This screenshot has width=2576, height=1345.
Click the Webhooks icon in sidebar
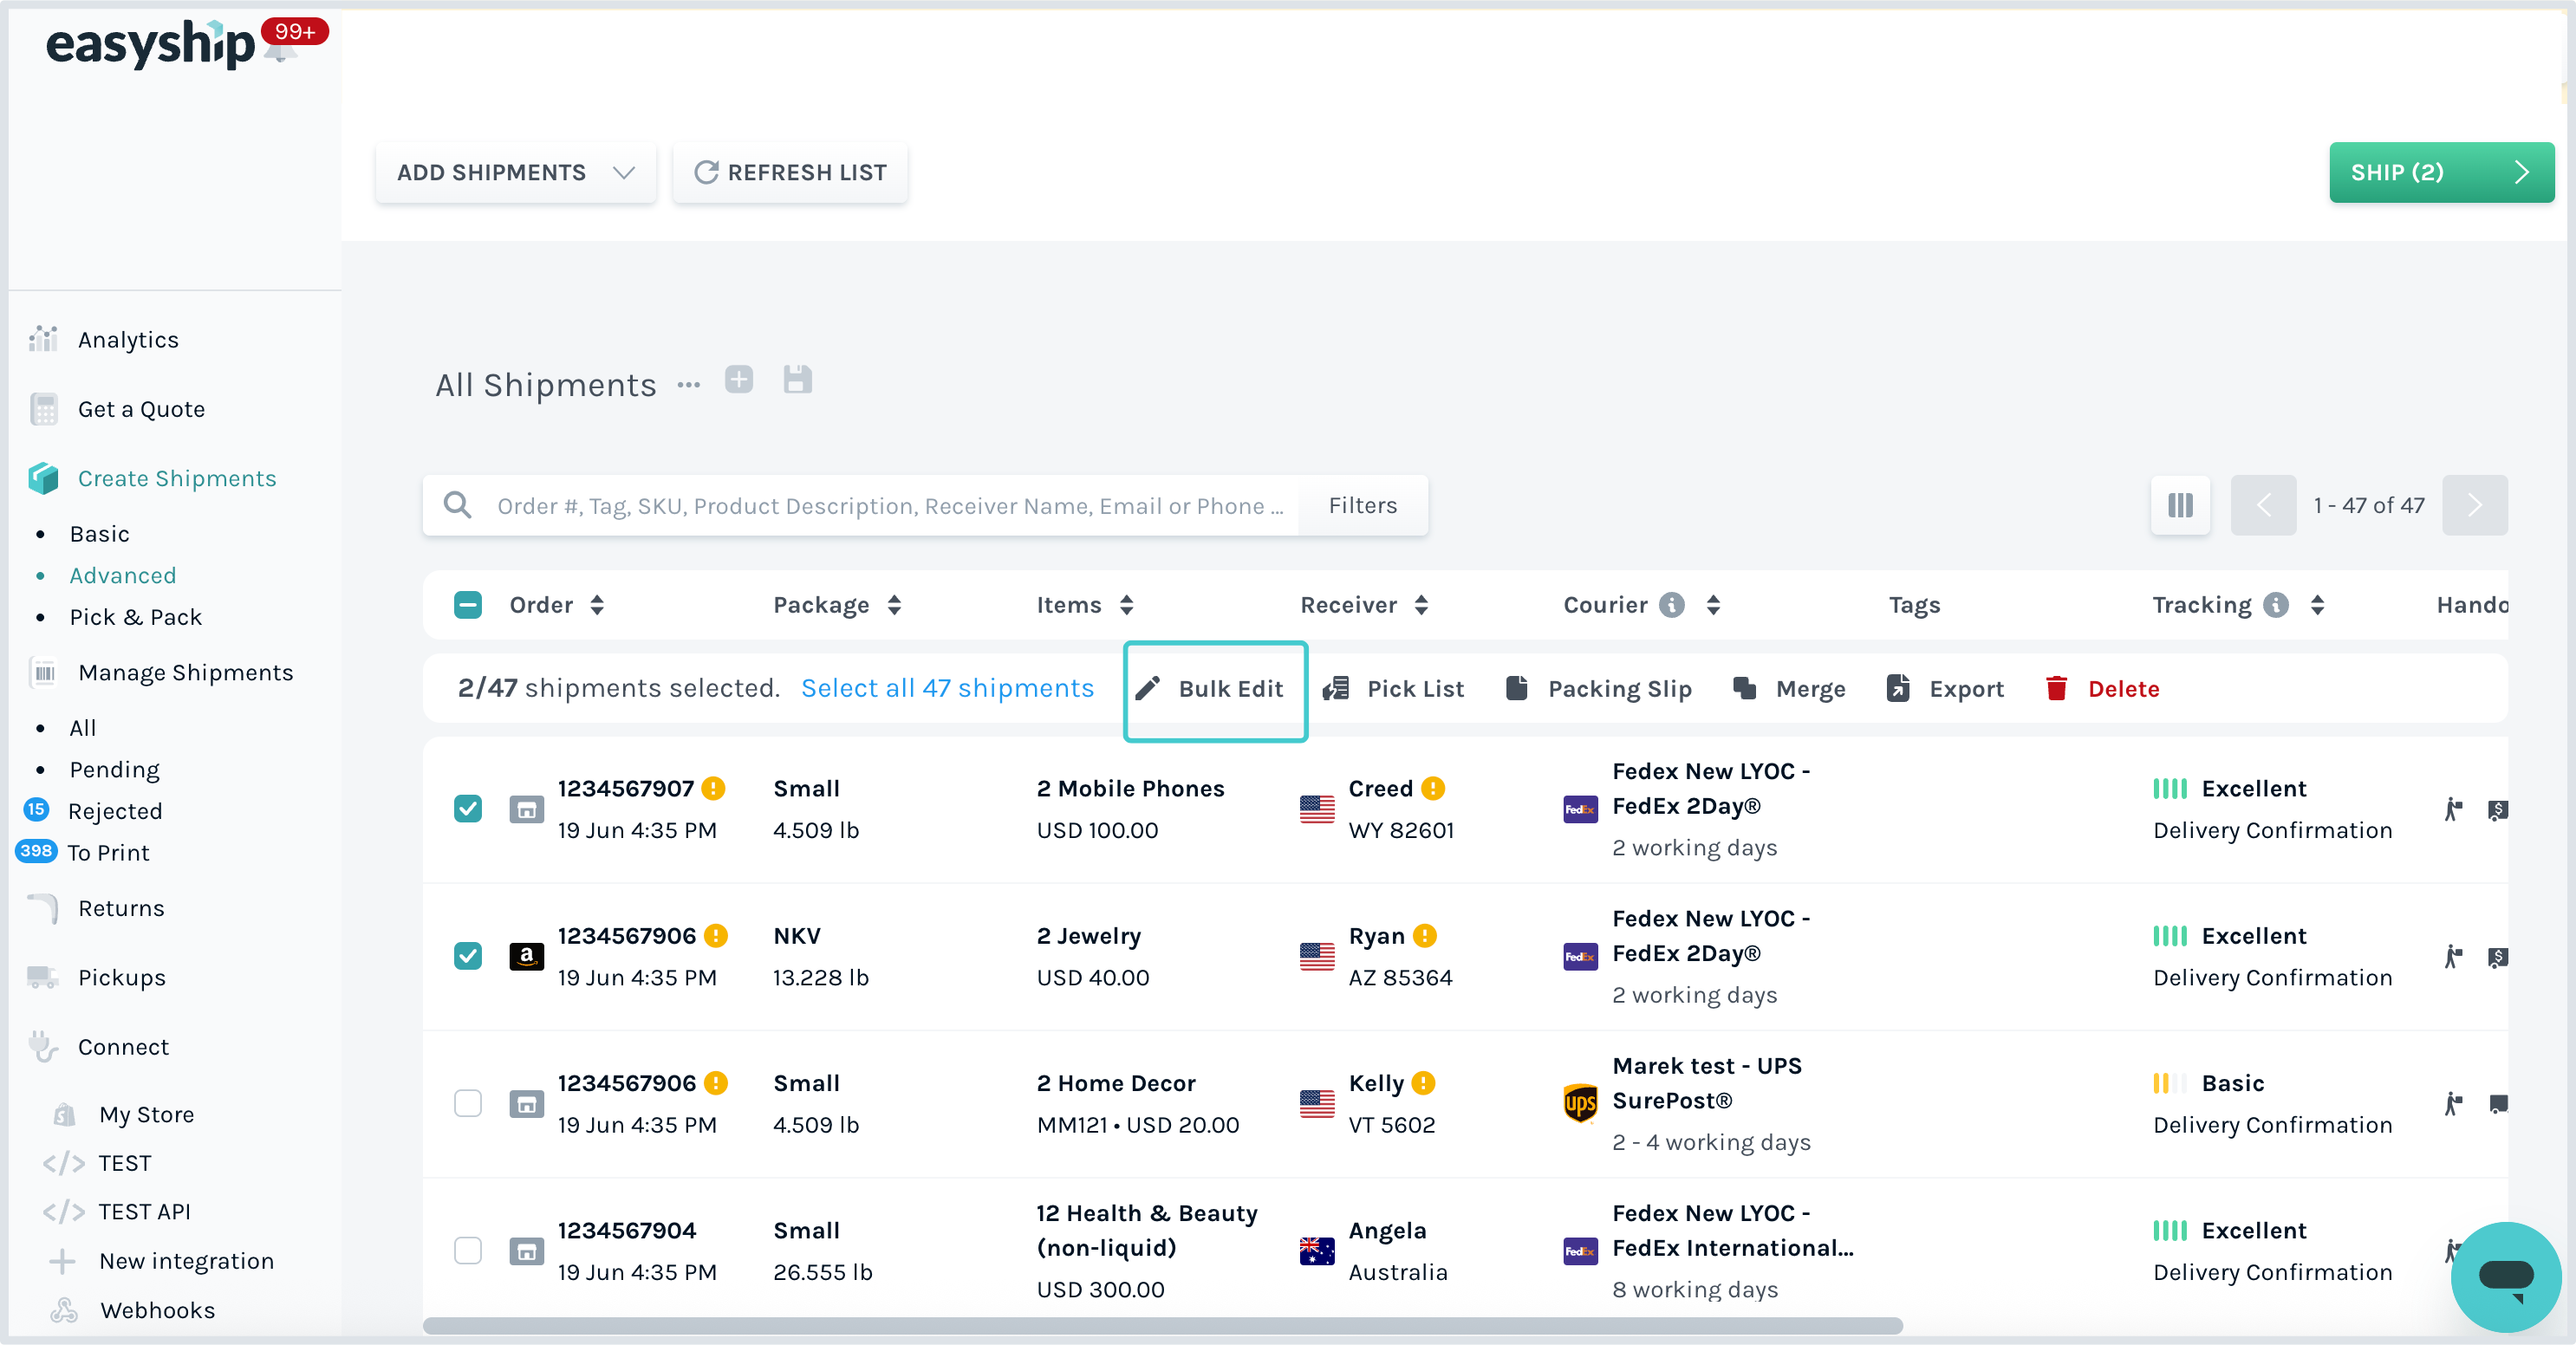tap(64, 1310)
